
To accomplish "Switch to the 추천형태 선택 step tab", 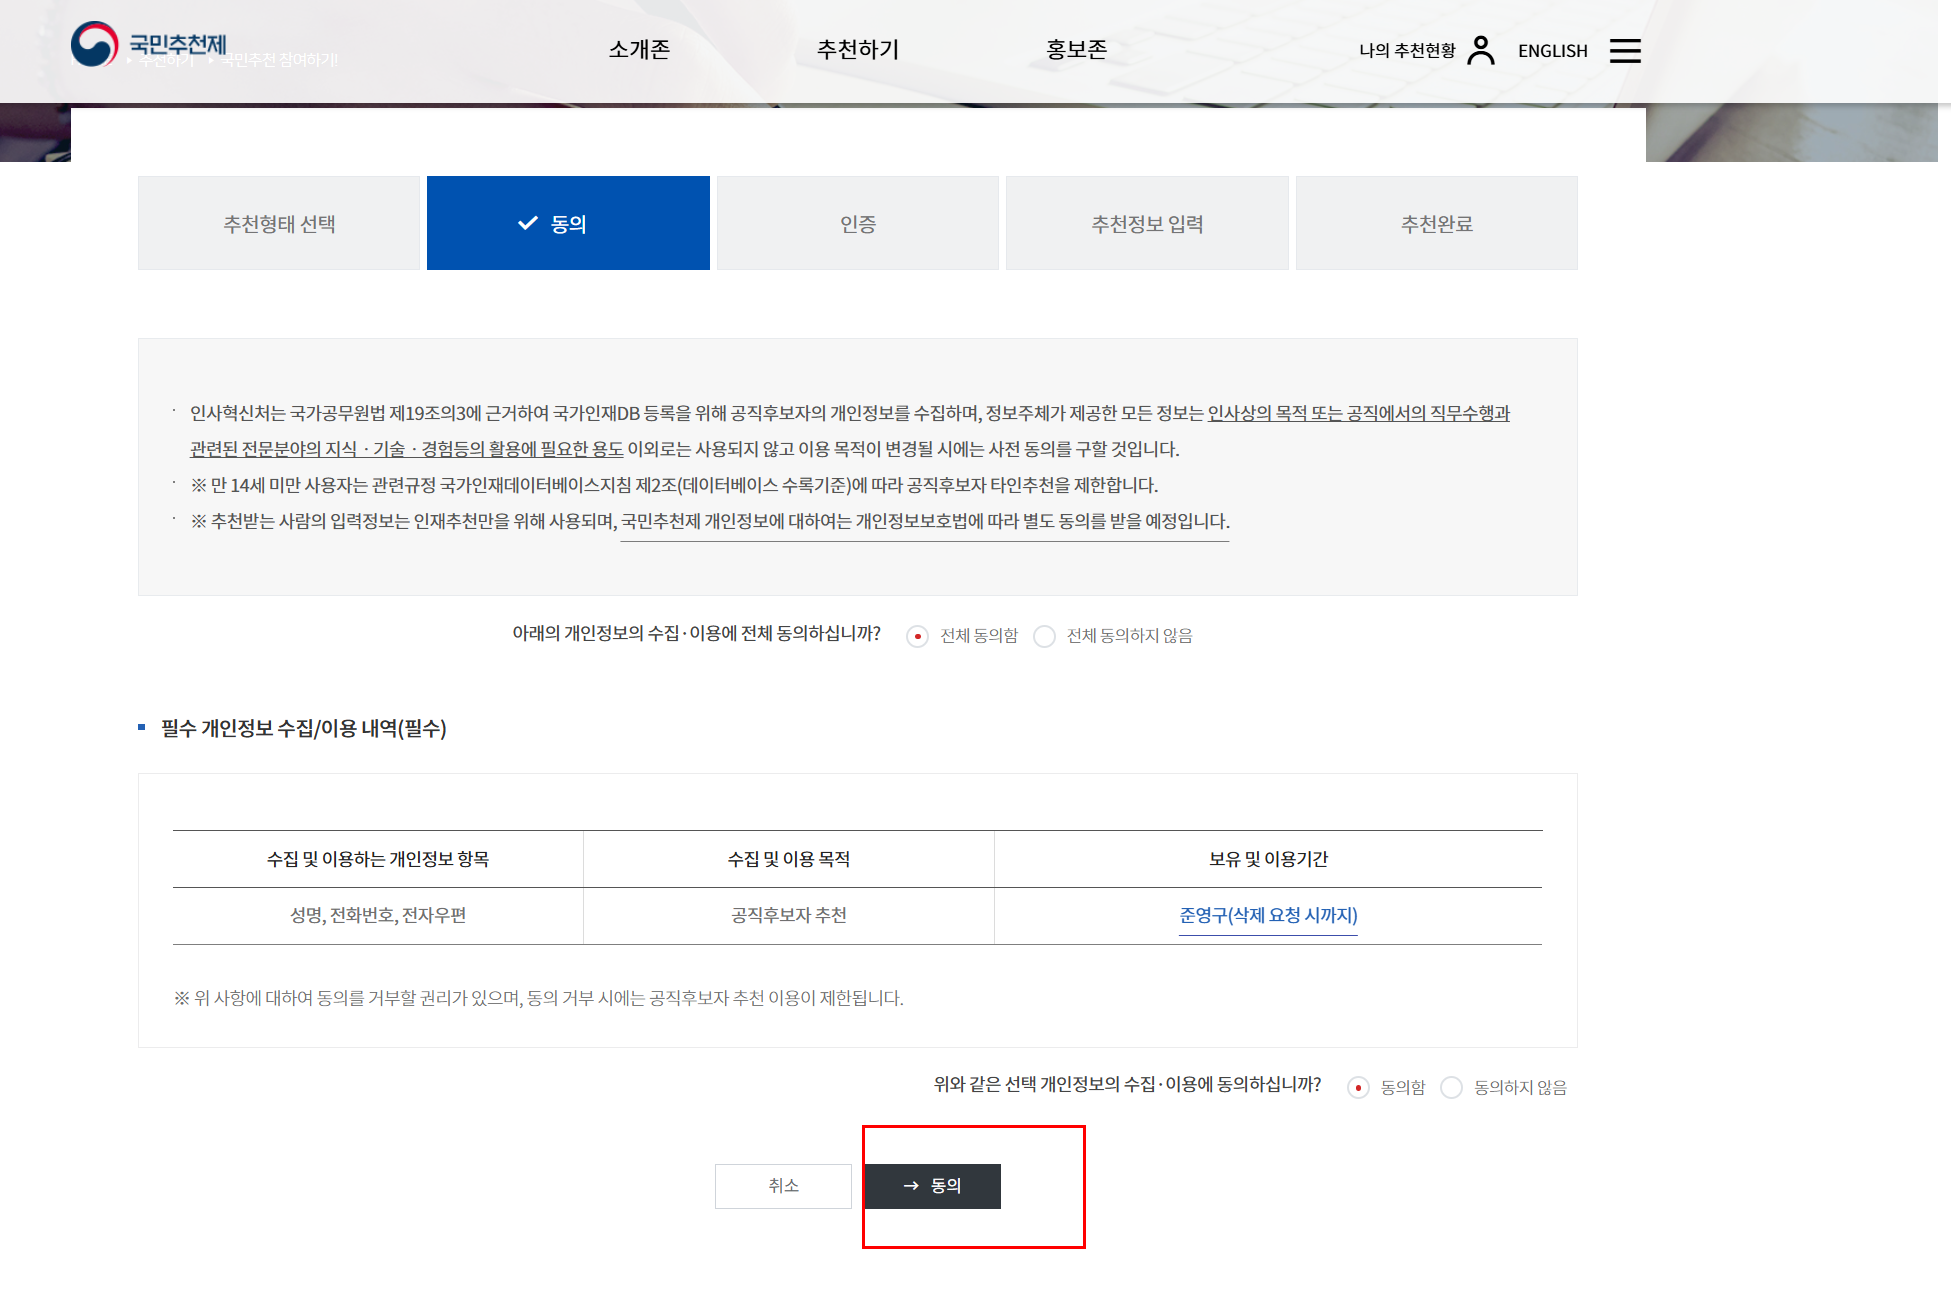I will pos(279,223).
